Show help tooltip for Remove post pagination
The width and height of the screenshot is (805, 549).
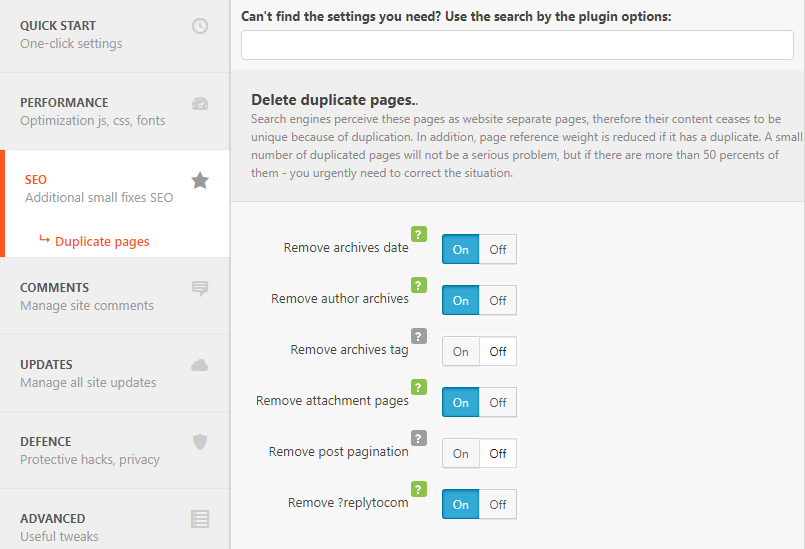418,438
